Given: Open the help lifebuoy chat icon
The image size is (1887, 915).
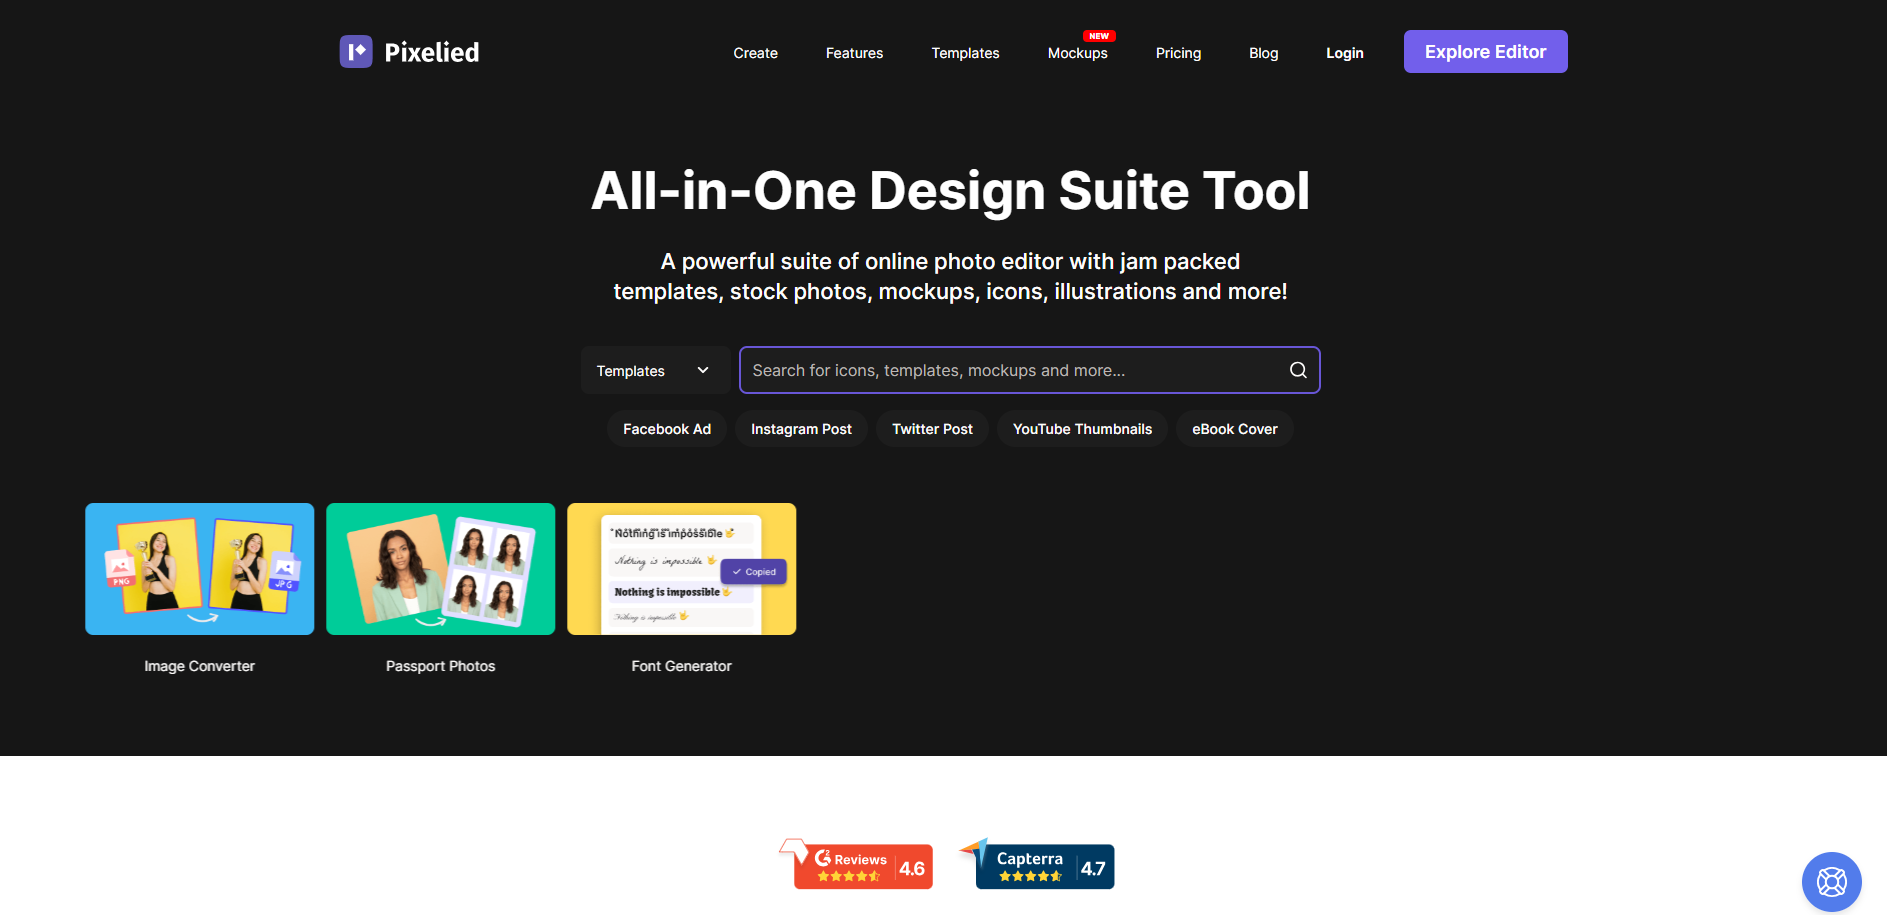Looking at the screenshot, I should (x=1831, y=881).
